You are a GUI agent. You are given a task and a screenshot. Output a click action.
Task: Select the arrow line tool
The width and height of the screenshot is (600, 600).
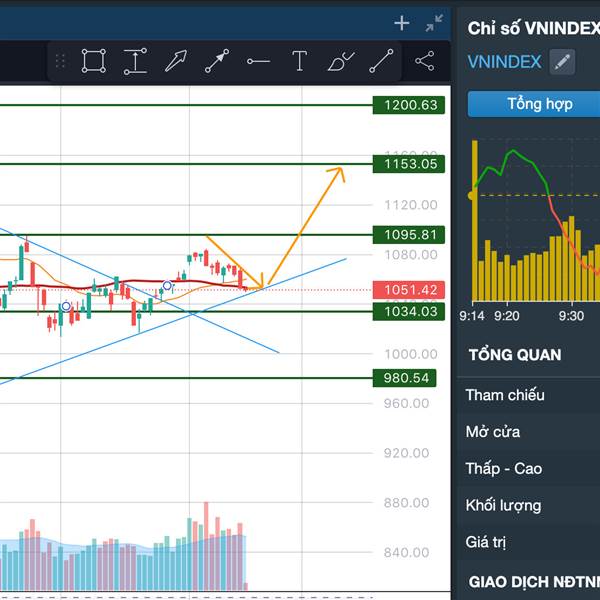click(x=217, y=61)
